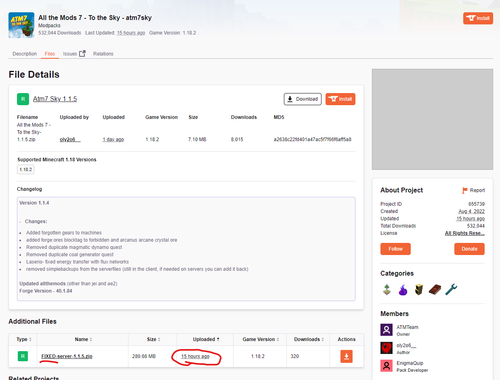Open the FIXED-server-1.1.5.zip file link

click(x=67, y=356)
